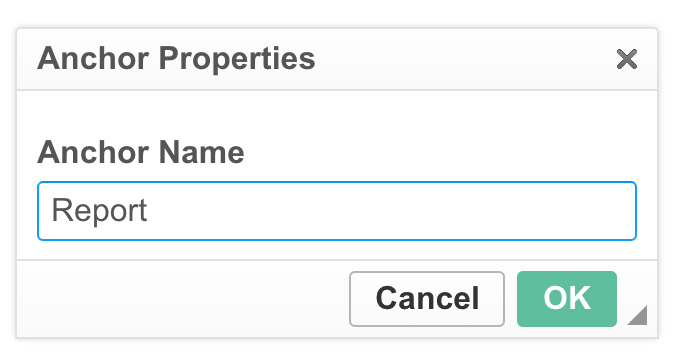Close the Anchor Properties dialog with X
This screenshot has width=680, height=360.
coord(627,59)
